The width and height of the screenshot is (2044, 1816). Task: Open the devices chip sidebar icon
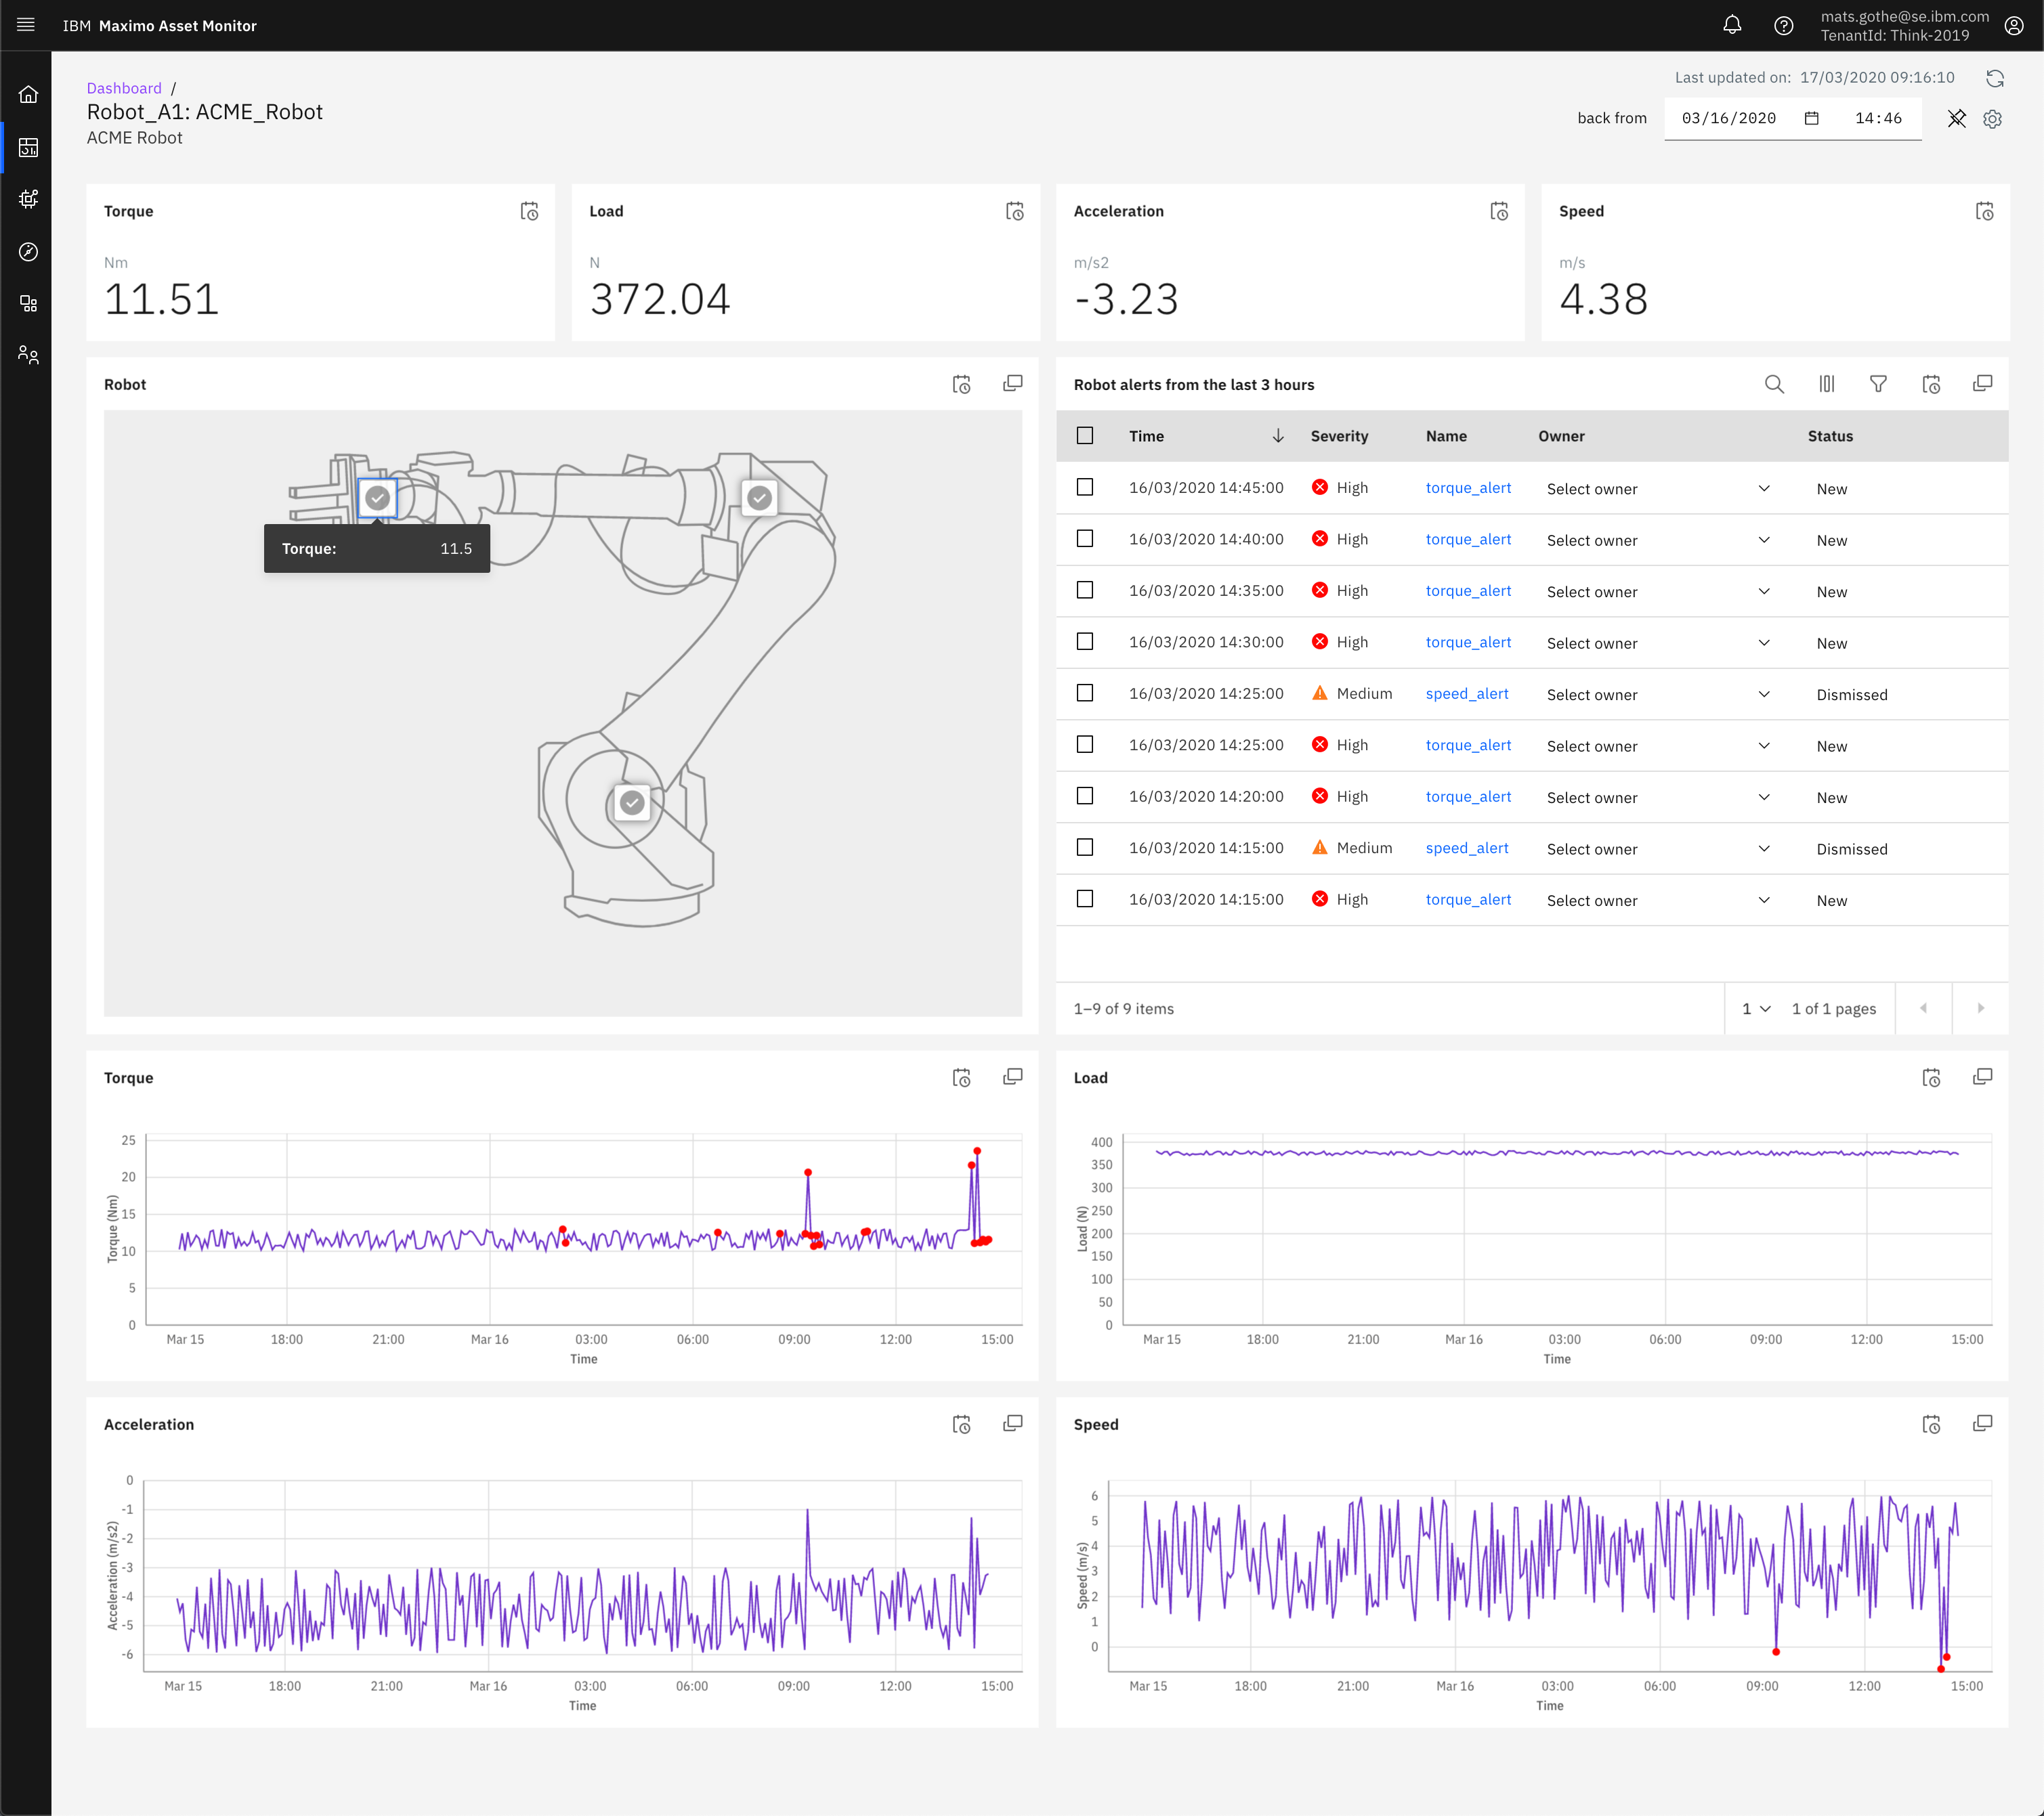point(28,199)
